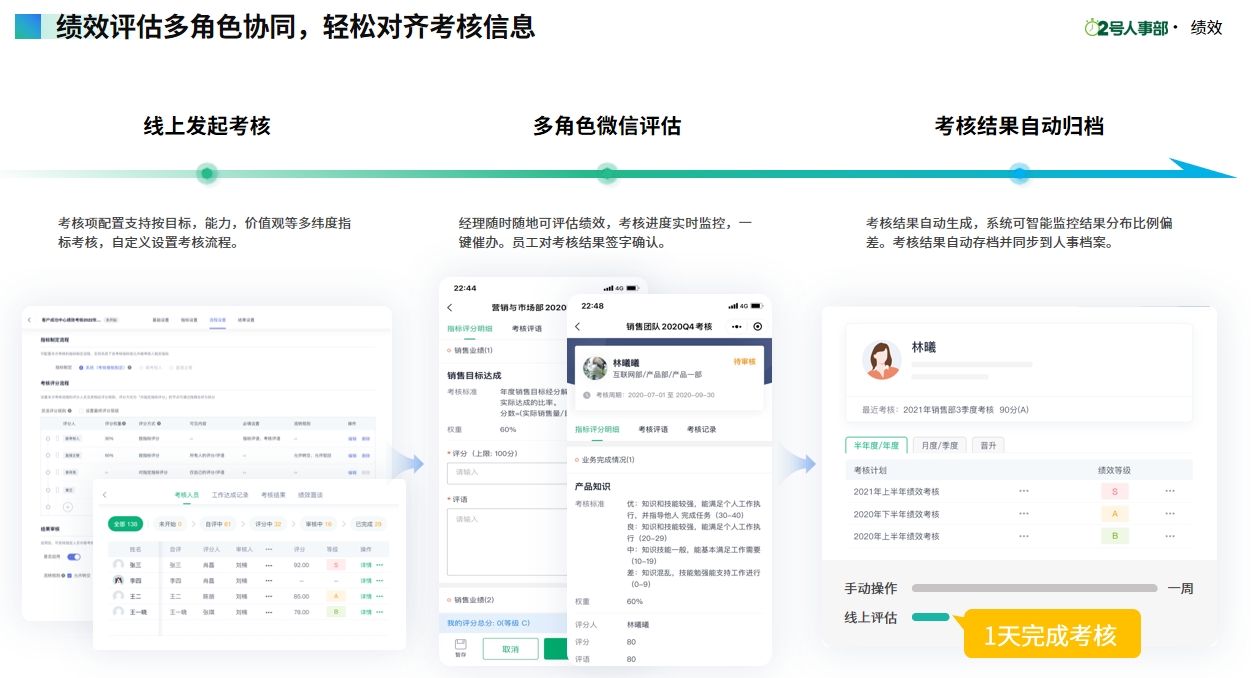Click the 评分 score input field
The width and height of the screenshot is (1251, 678).
(509, 473)
